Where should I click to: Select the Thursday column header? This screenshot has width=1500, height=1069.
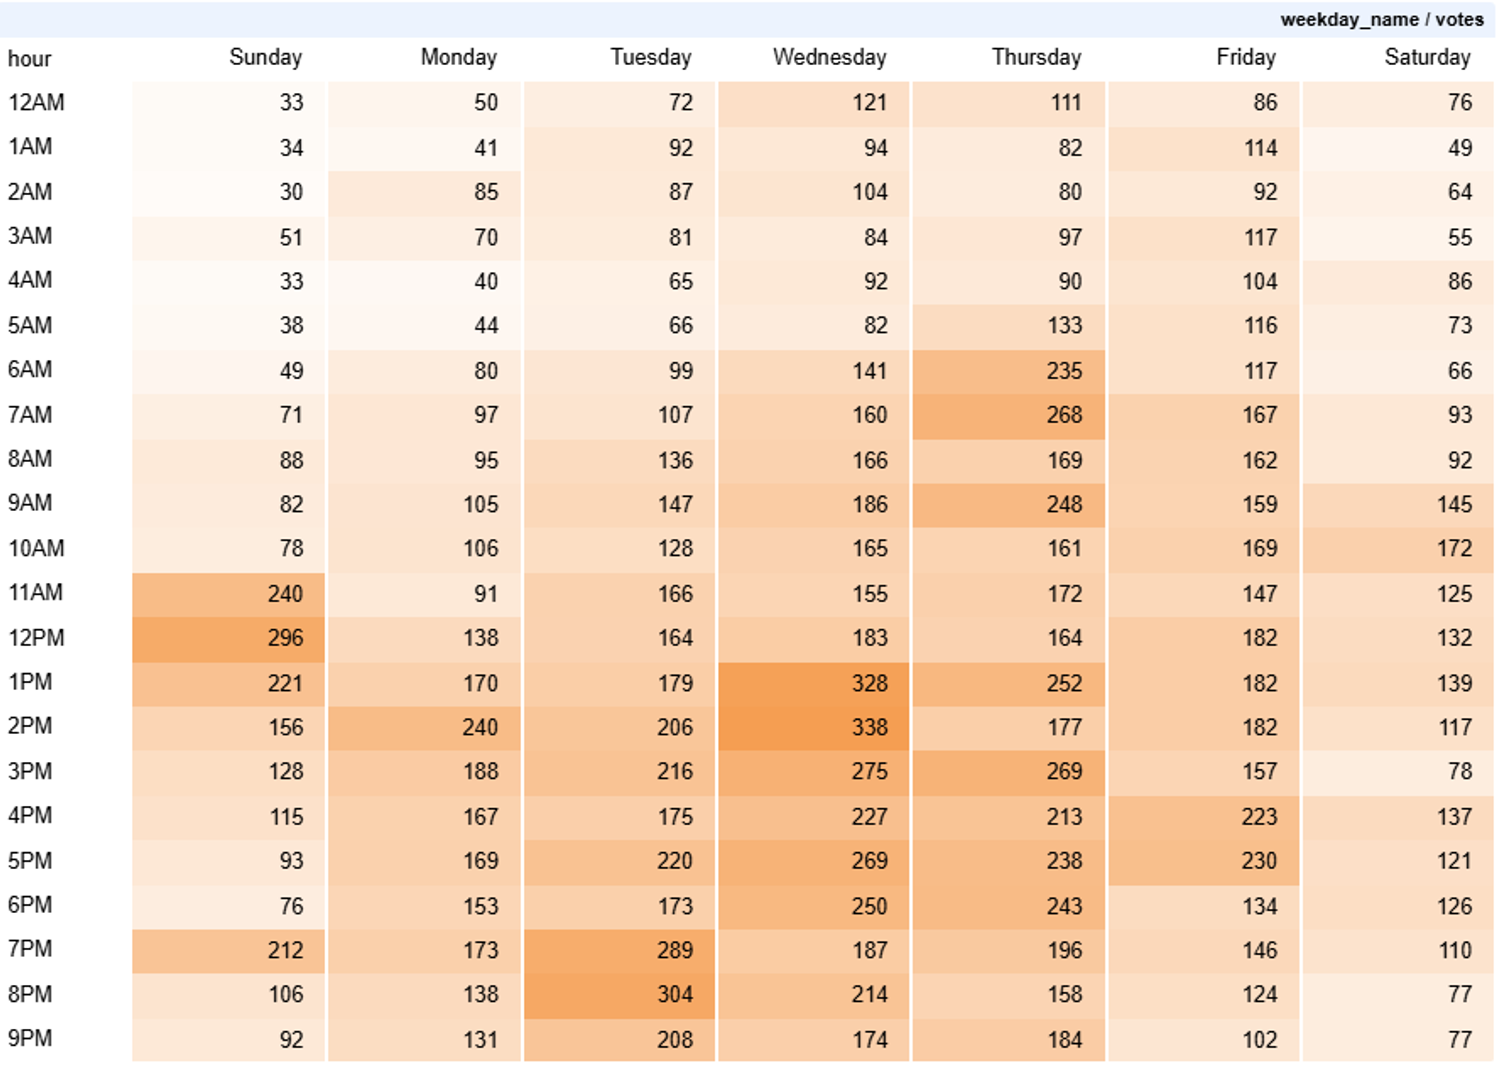1036,57
